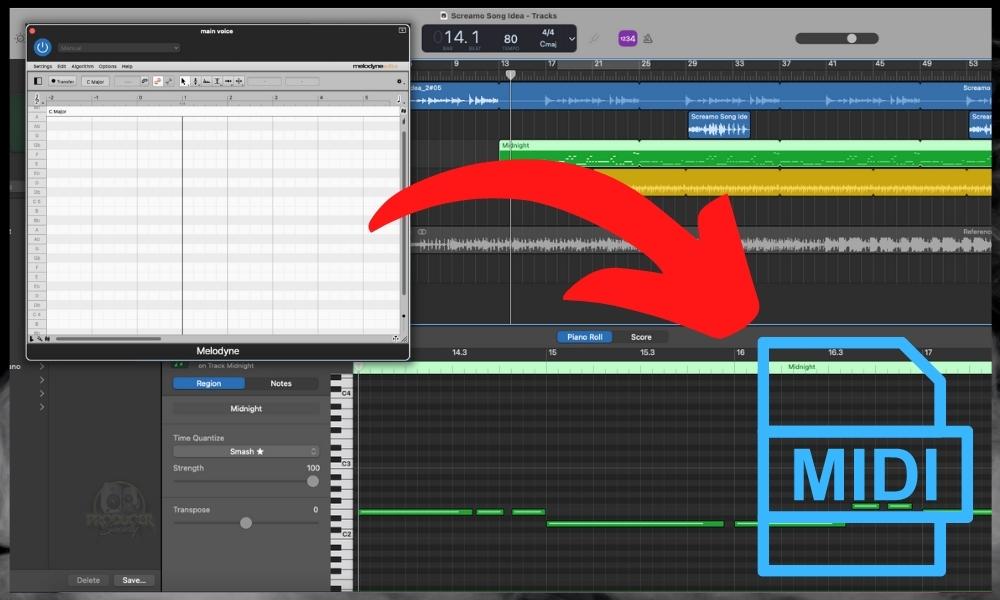This screenshot has width=1000, height=600.
Task: Toggle the metronome icon
Action: point(648,39)
